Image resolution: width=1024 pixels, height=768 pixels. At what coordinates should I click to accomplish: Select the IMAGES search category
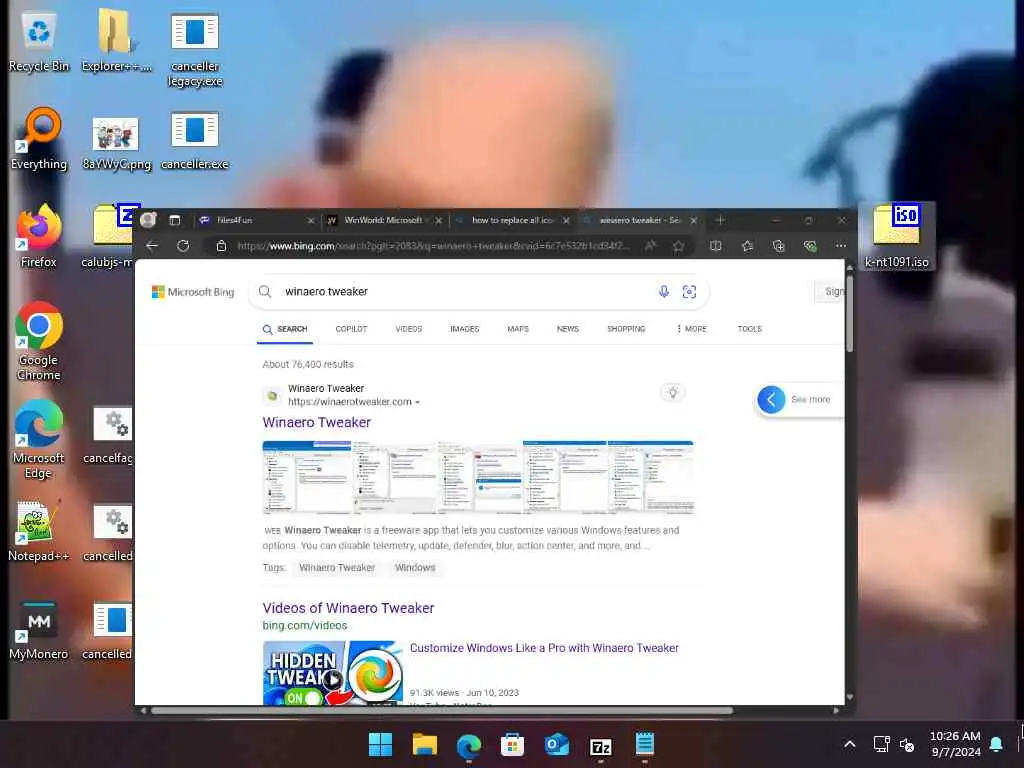(464, 329)
